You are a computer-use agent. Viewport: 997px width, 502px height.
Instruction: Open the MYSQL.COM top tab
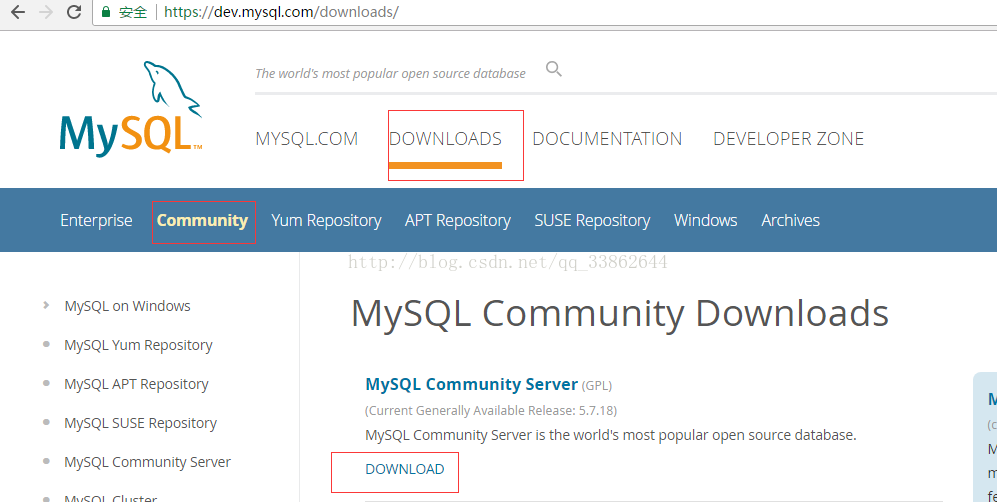tap(306, 139)
